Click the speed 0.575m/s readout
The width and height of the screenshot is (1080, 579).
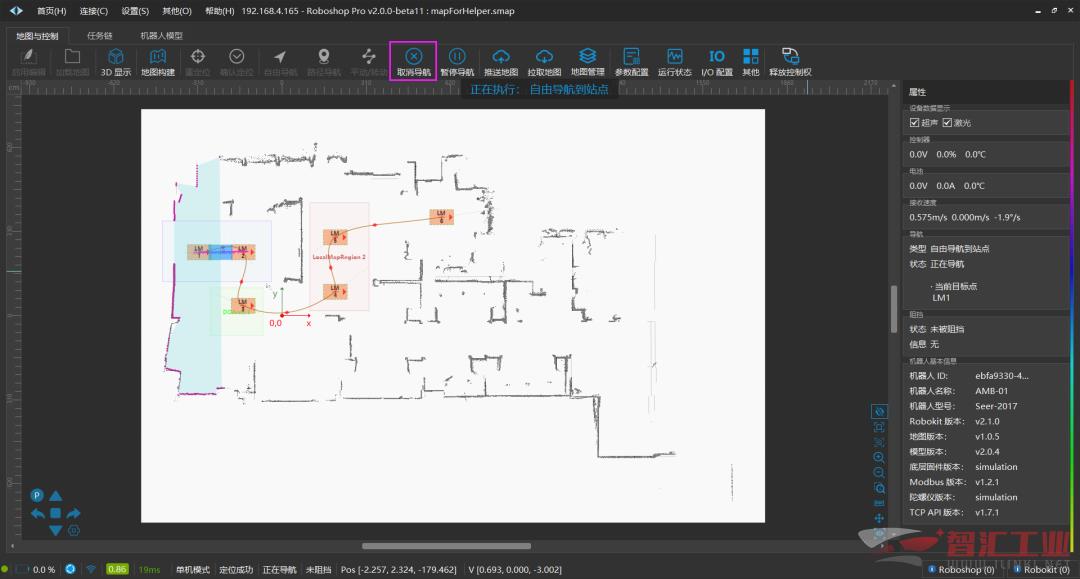[928, 217]
